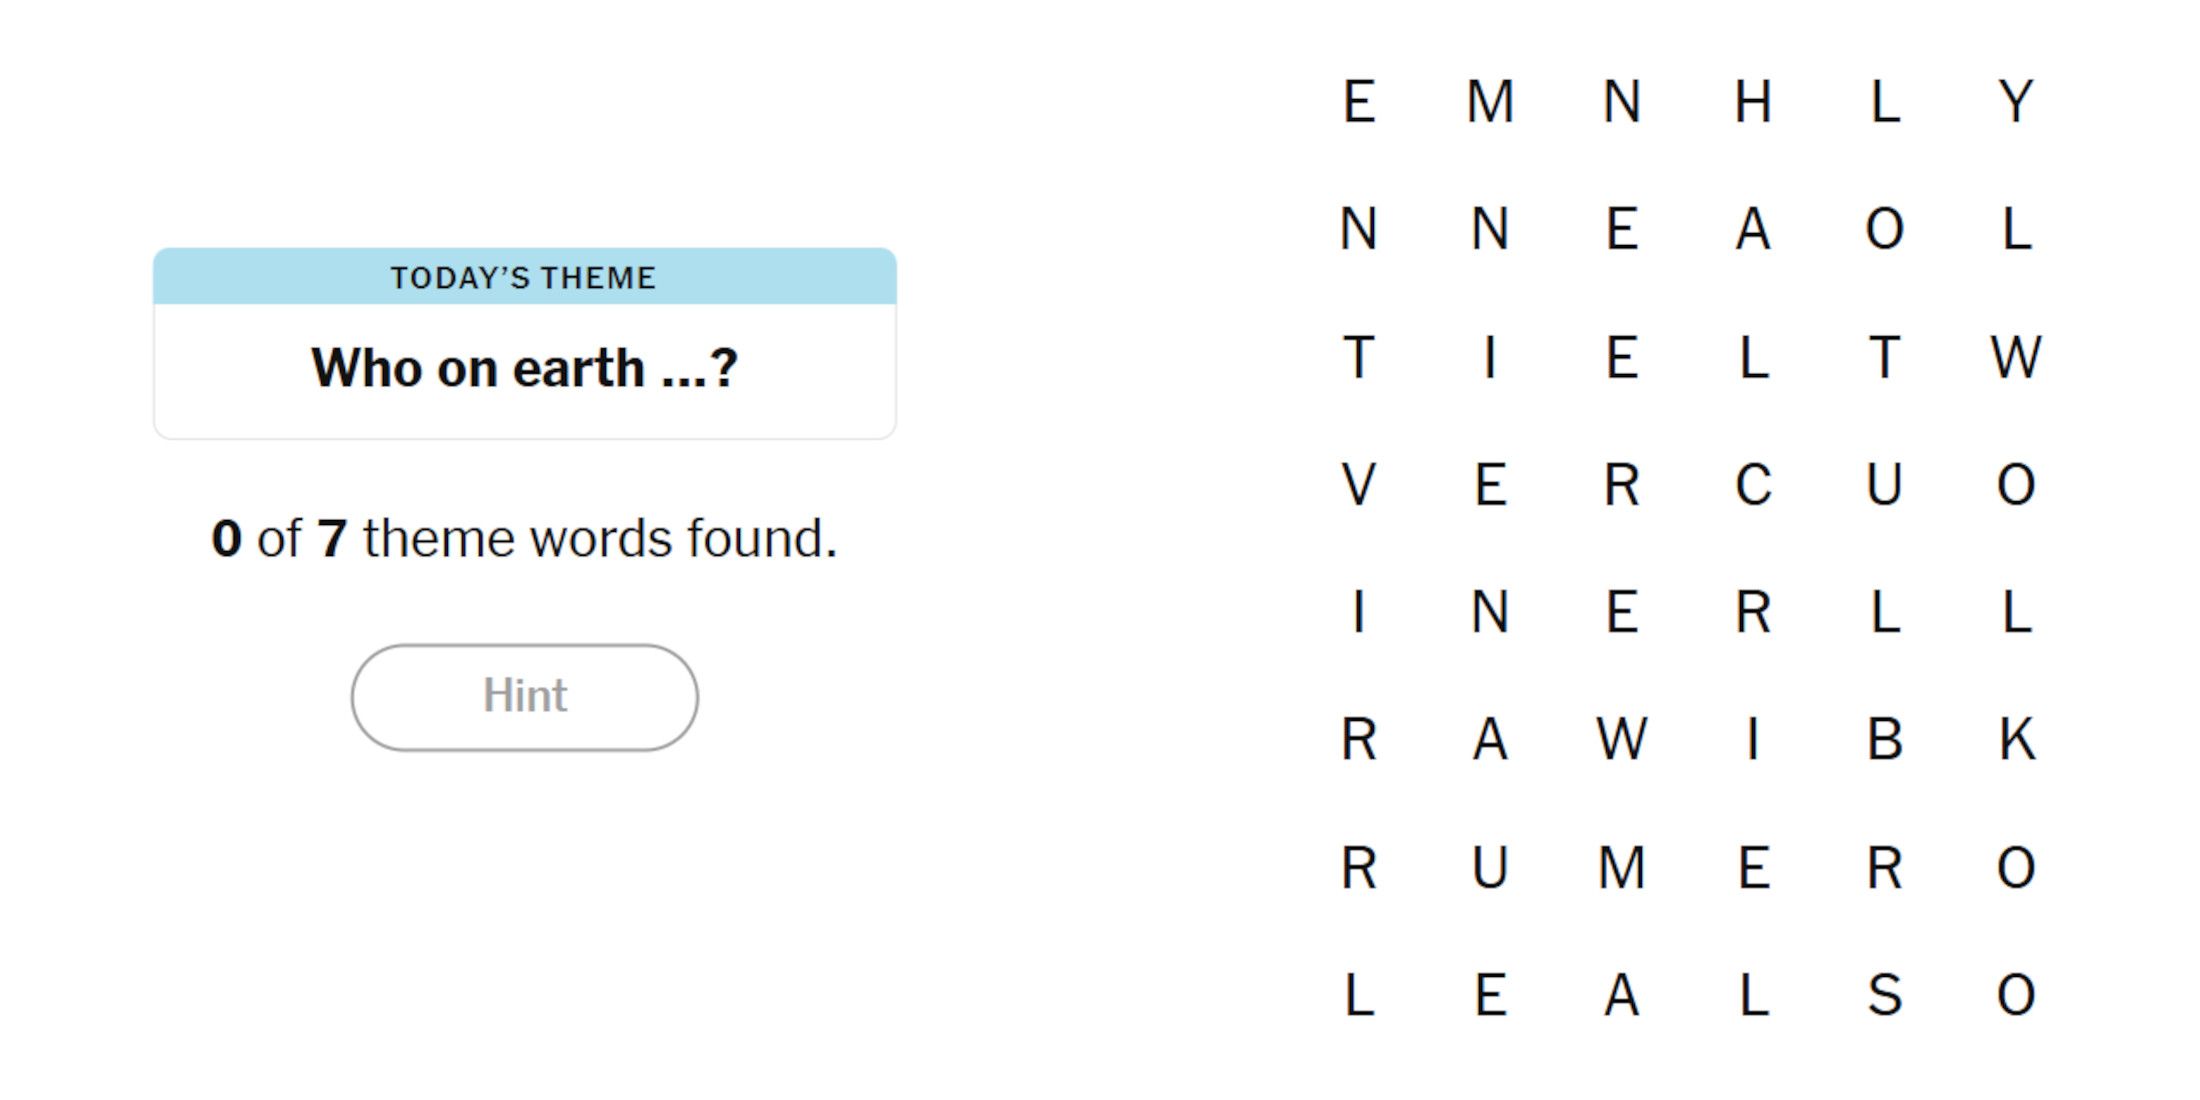Click the Hint button

pyautogui.click(x=524, y=697)
